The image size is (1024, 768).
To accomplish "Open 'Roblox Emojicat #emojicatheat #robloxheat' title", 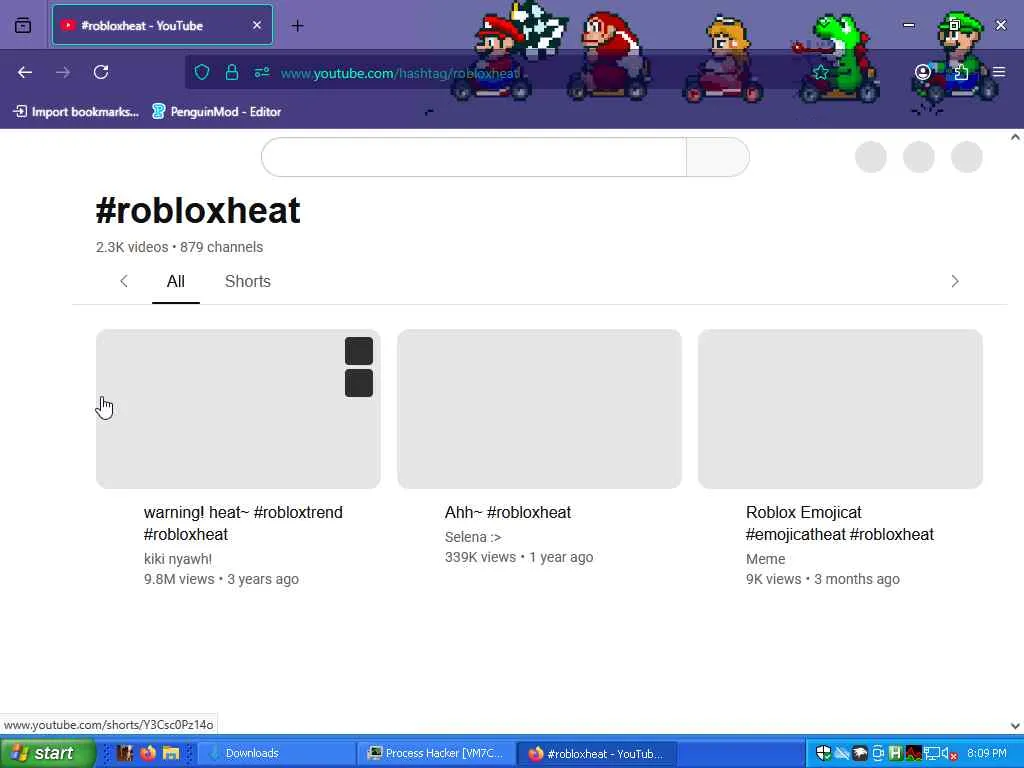I will click(x=840, y=523).
